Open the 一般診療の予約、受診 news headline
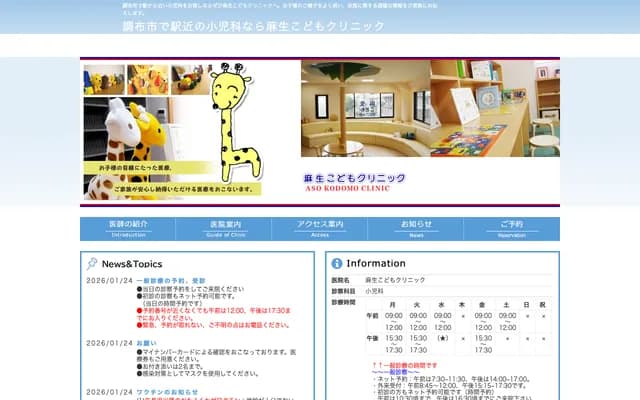Viewport: 640px width, 400px height. pyautogui.click(x=171, y=281)
